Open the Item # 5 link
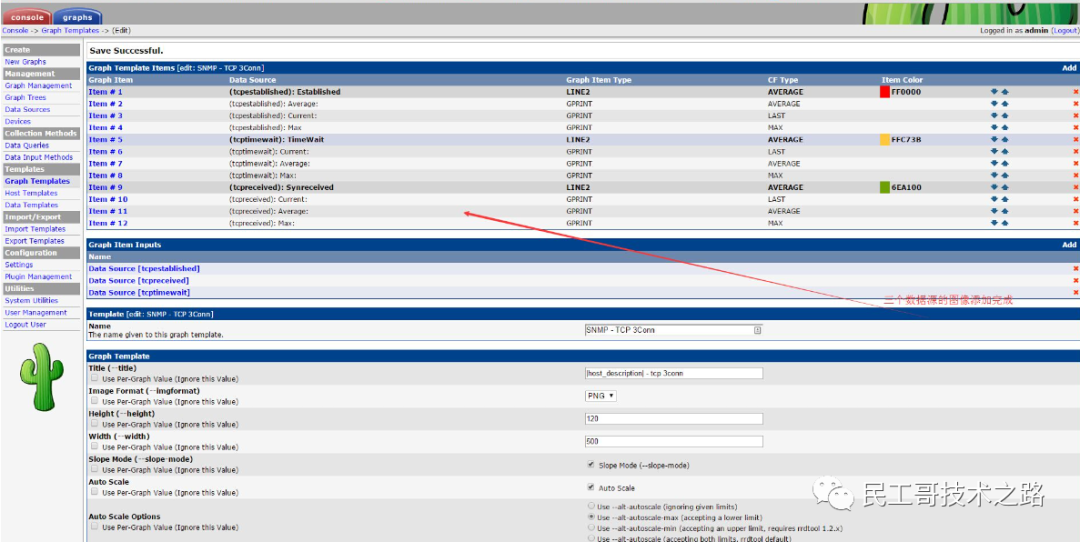This screenshot has height=542, width=1080. pos(105,139)
